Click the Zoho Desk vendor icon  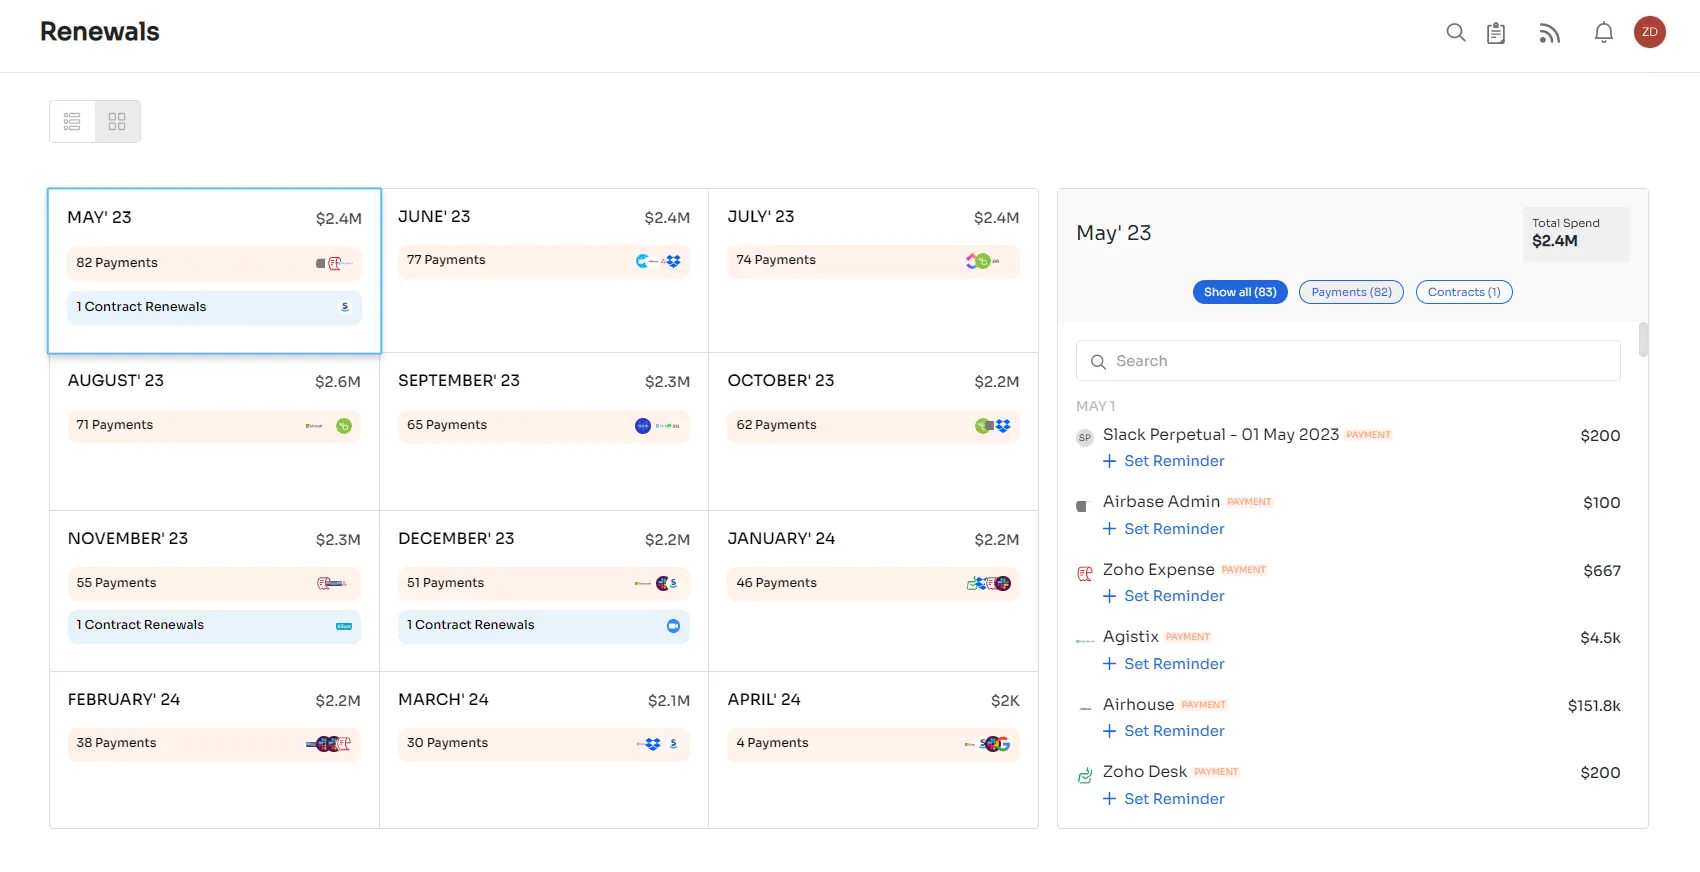[x=1084, y=775]
